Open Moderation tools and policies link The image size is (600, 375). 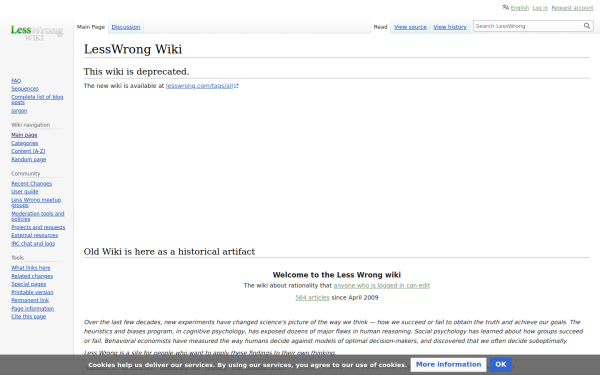click(38, 216)
